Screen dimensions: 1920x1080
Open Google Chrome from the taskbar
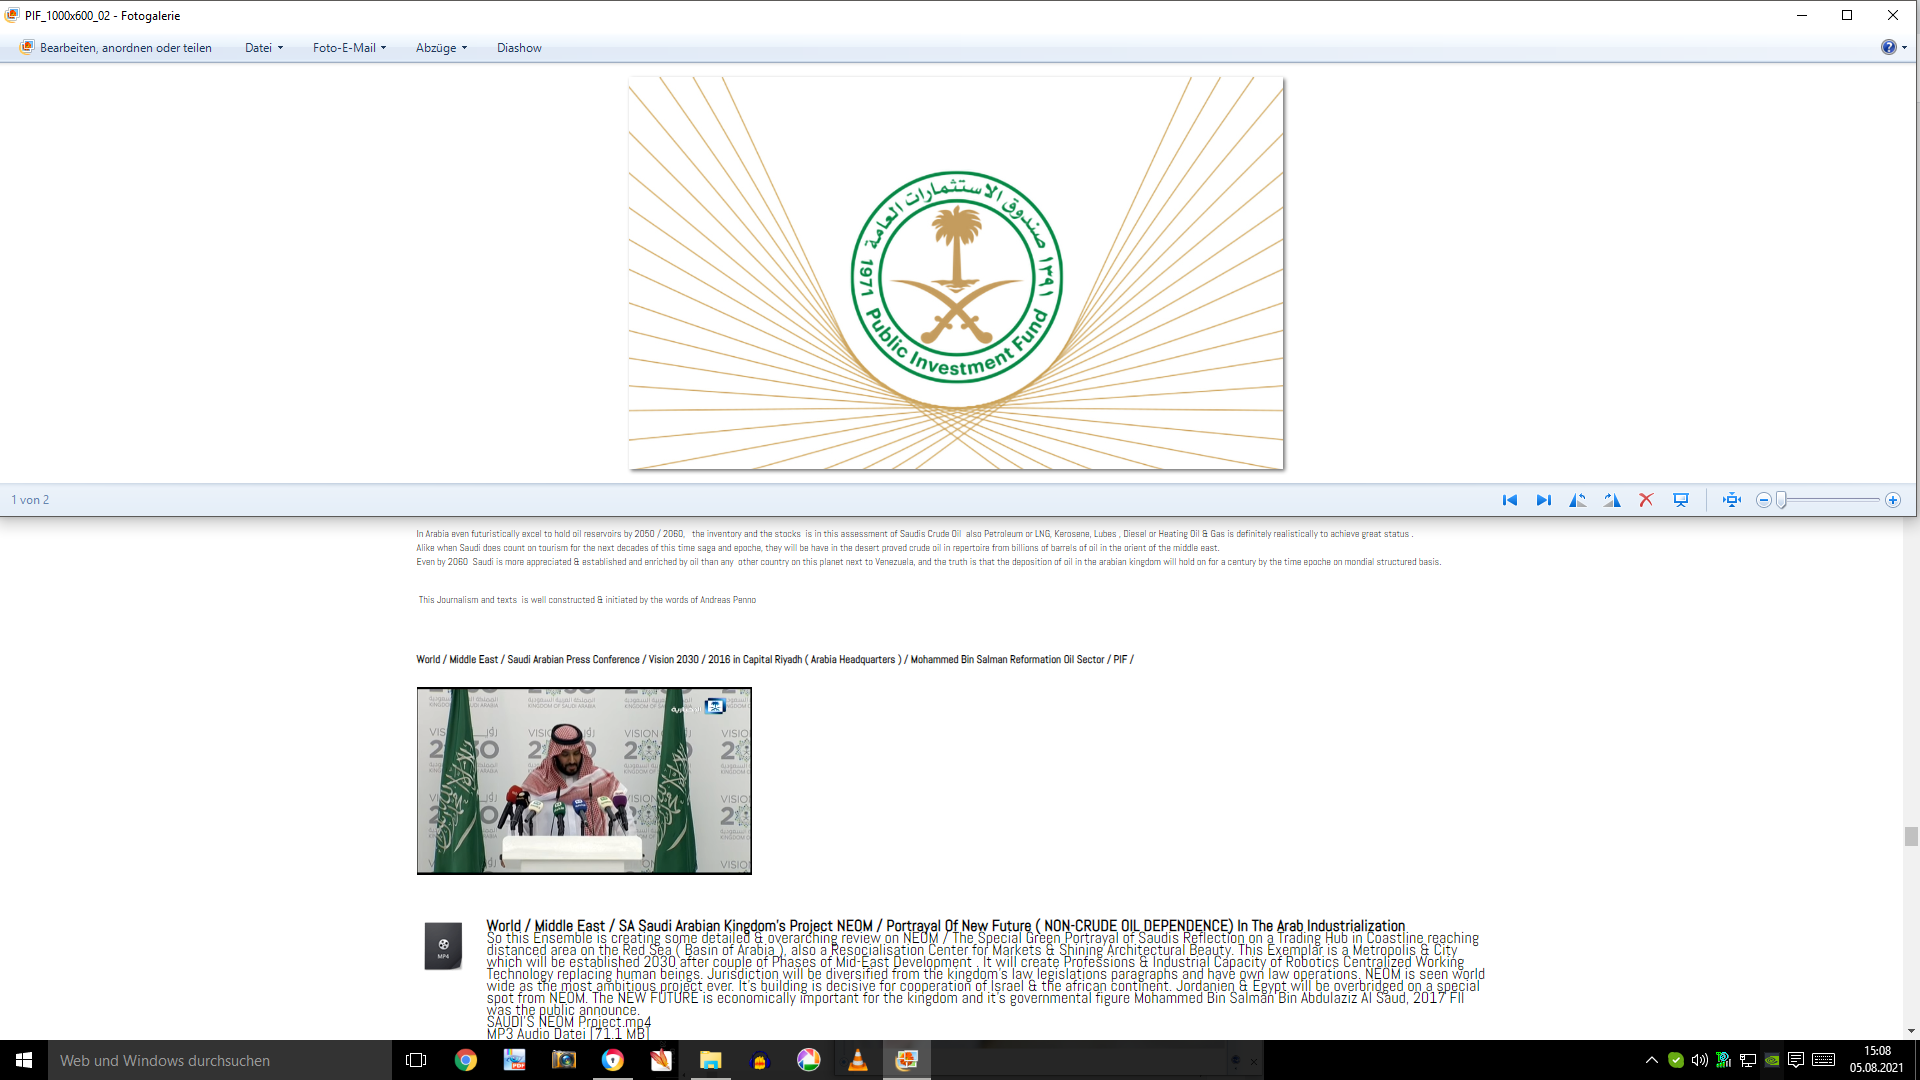[x=466, y=1060]
